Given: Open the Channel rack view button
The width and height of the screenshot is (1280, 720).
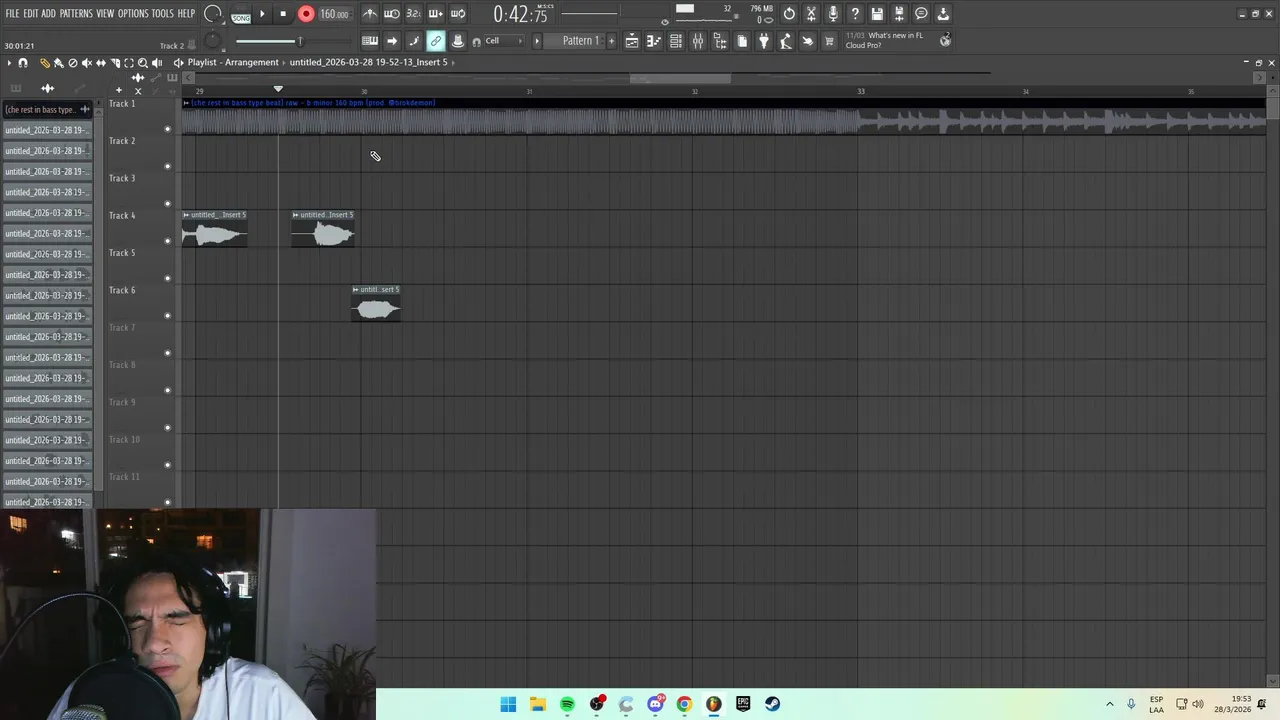Looking at the screenshot, I should [x=676, y=41].
